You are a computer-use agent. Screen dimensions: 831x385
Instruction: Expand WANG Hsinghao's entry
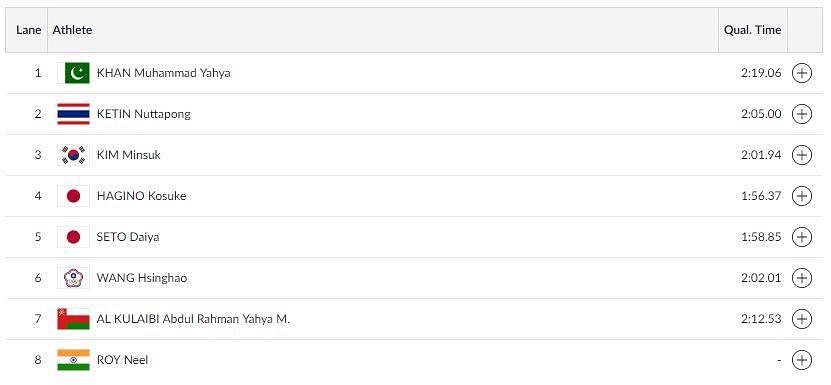[801, 278]
